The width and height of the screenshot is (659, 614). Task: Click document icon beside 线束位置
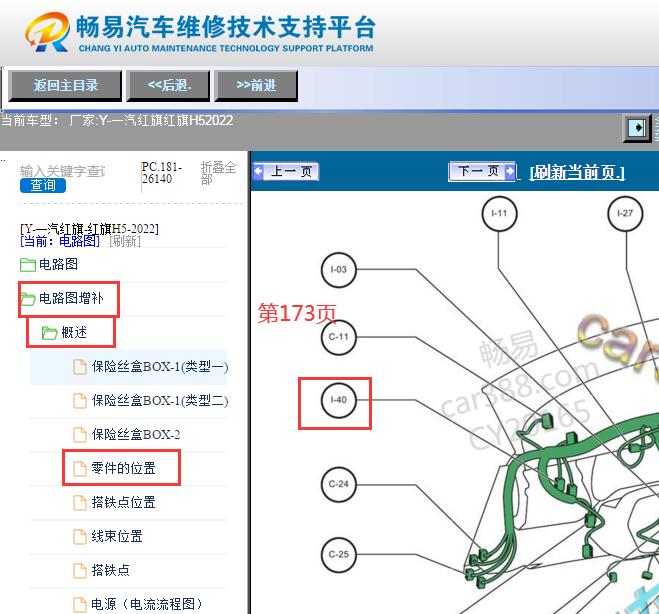click(80, 537)
